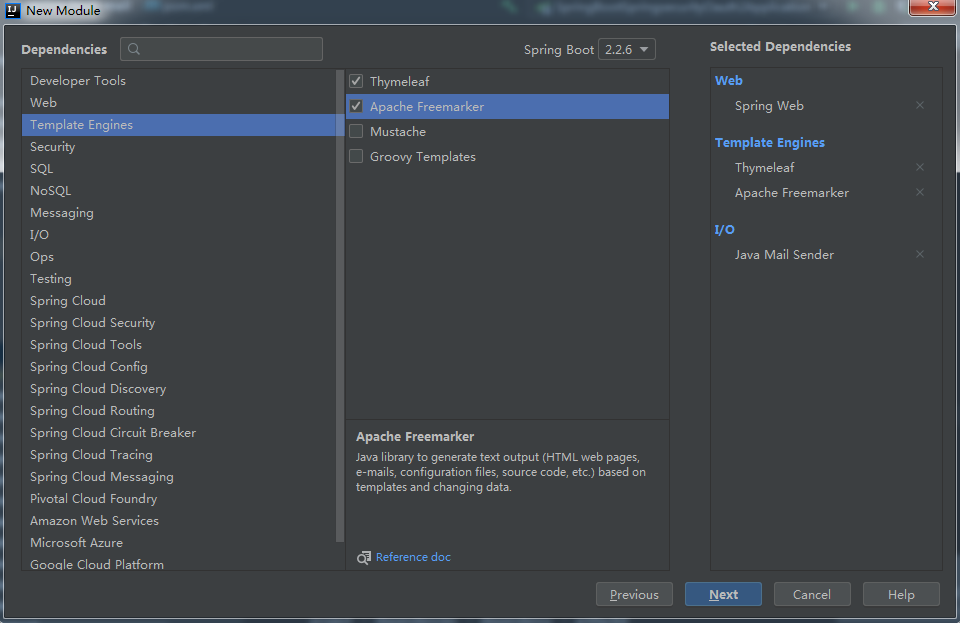Select the Spring Cloud Security category
This screenshot has height=623, width=960.
coord(179,323)
